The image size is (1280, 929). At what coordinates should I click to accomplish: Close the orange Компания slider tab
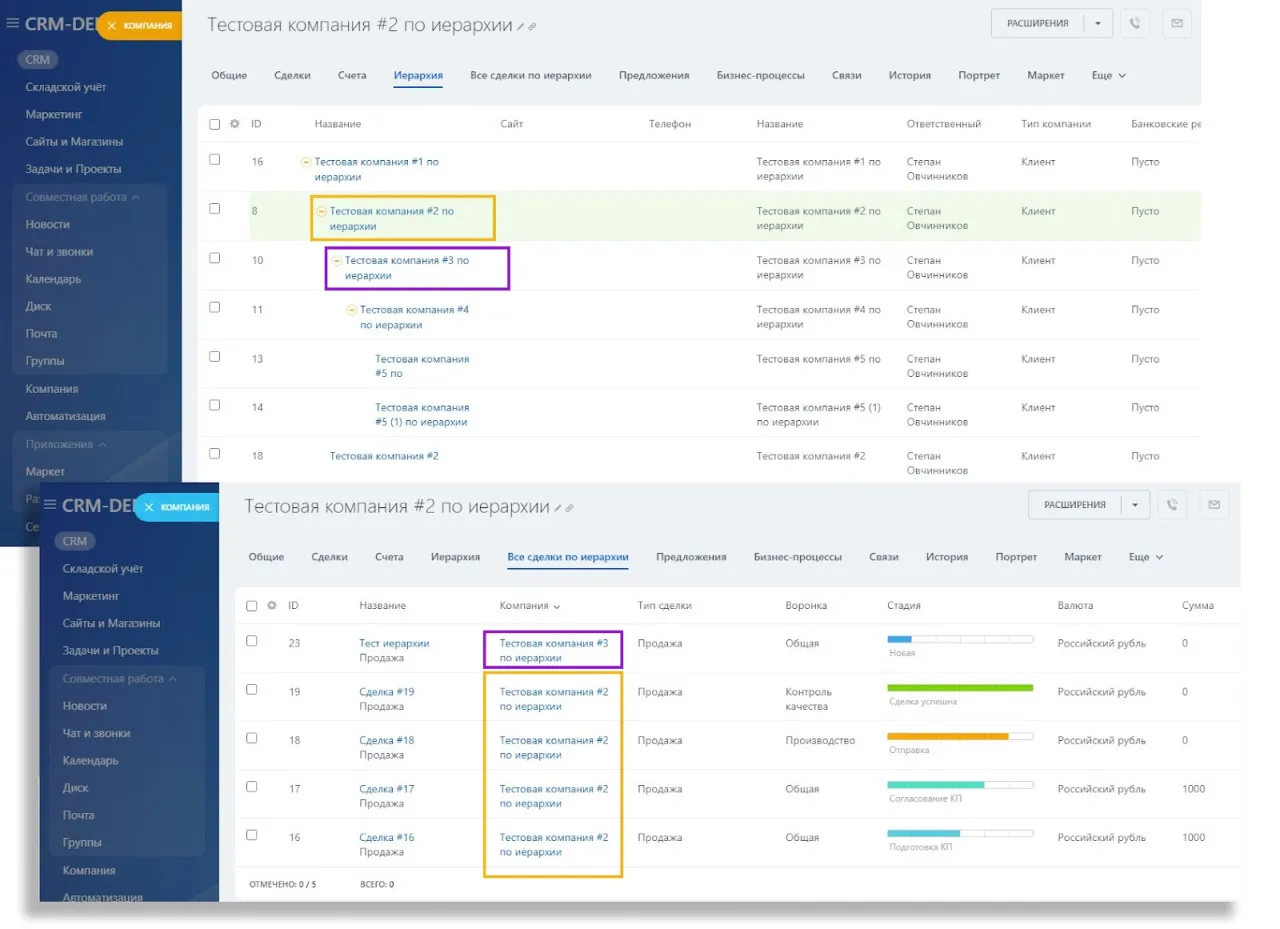[x=112, y=25]
